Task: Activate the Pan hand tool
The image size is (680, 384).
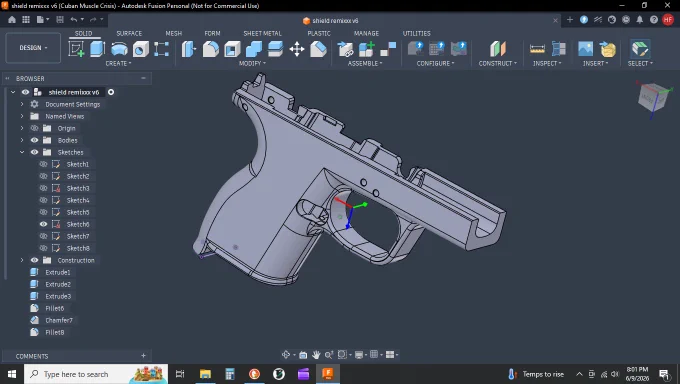Action: tap(316, 354)
